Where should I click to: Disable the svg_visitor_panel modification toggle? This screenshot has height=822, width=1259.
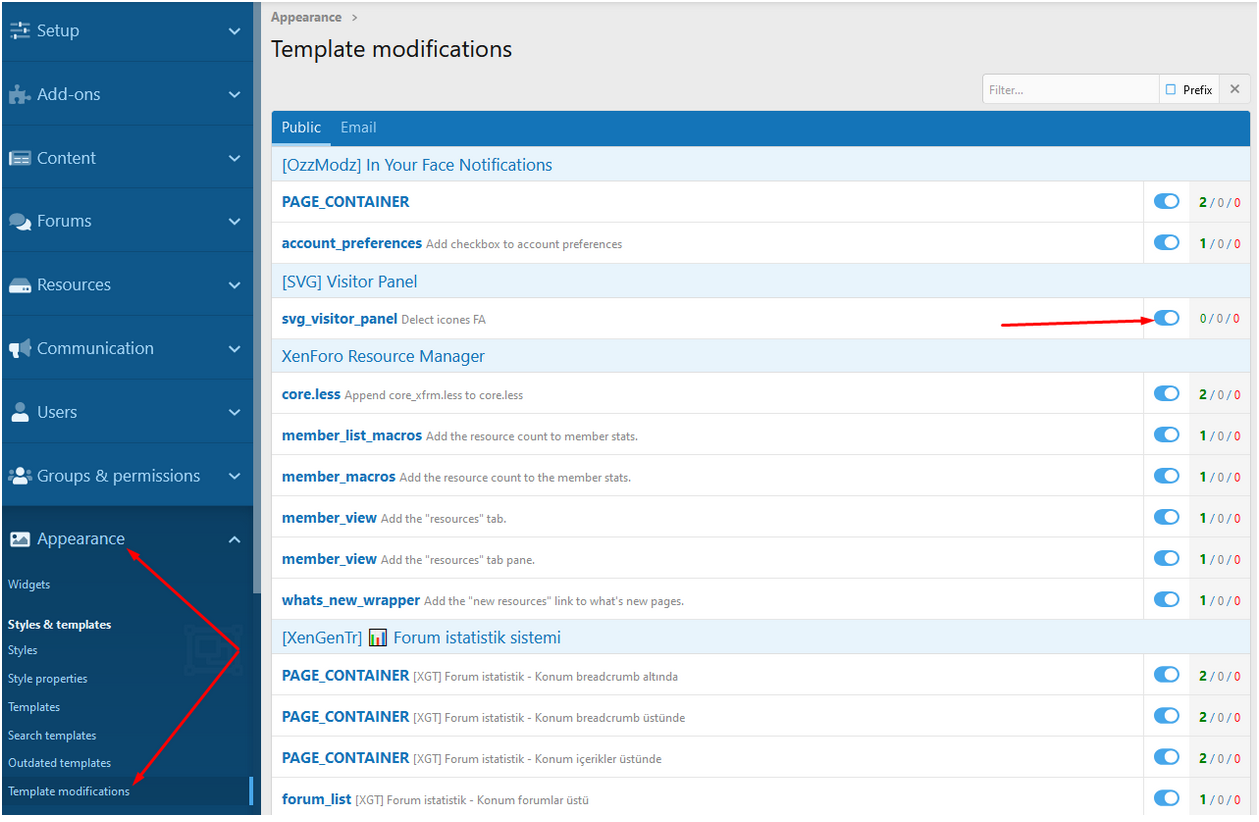[x=1166, y=318]
